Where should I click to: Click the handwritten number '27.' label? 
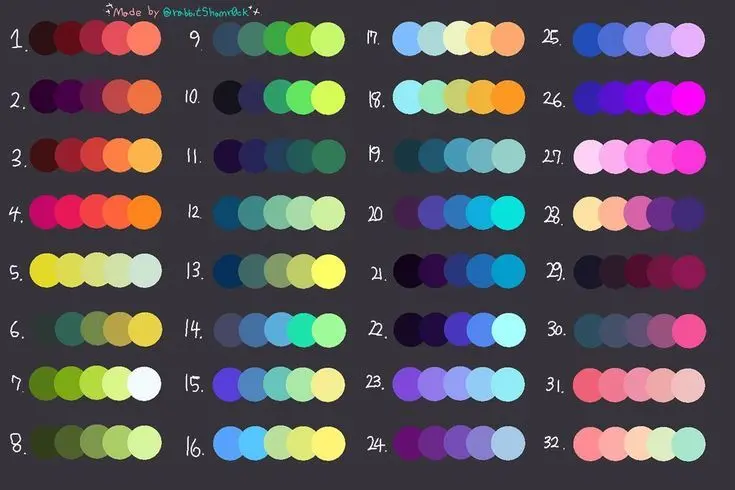(553, 156)
